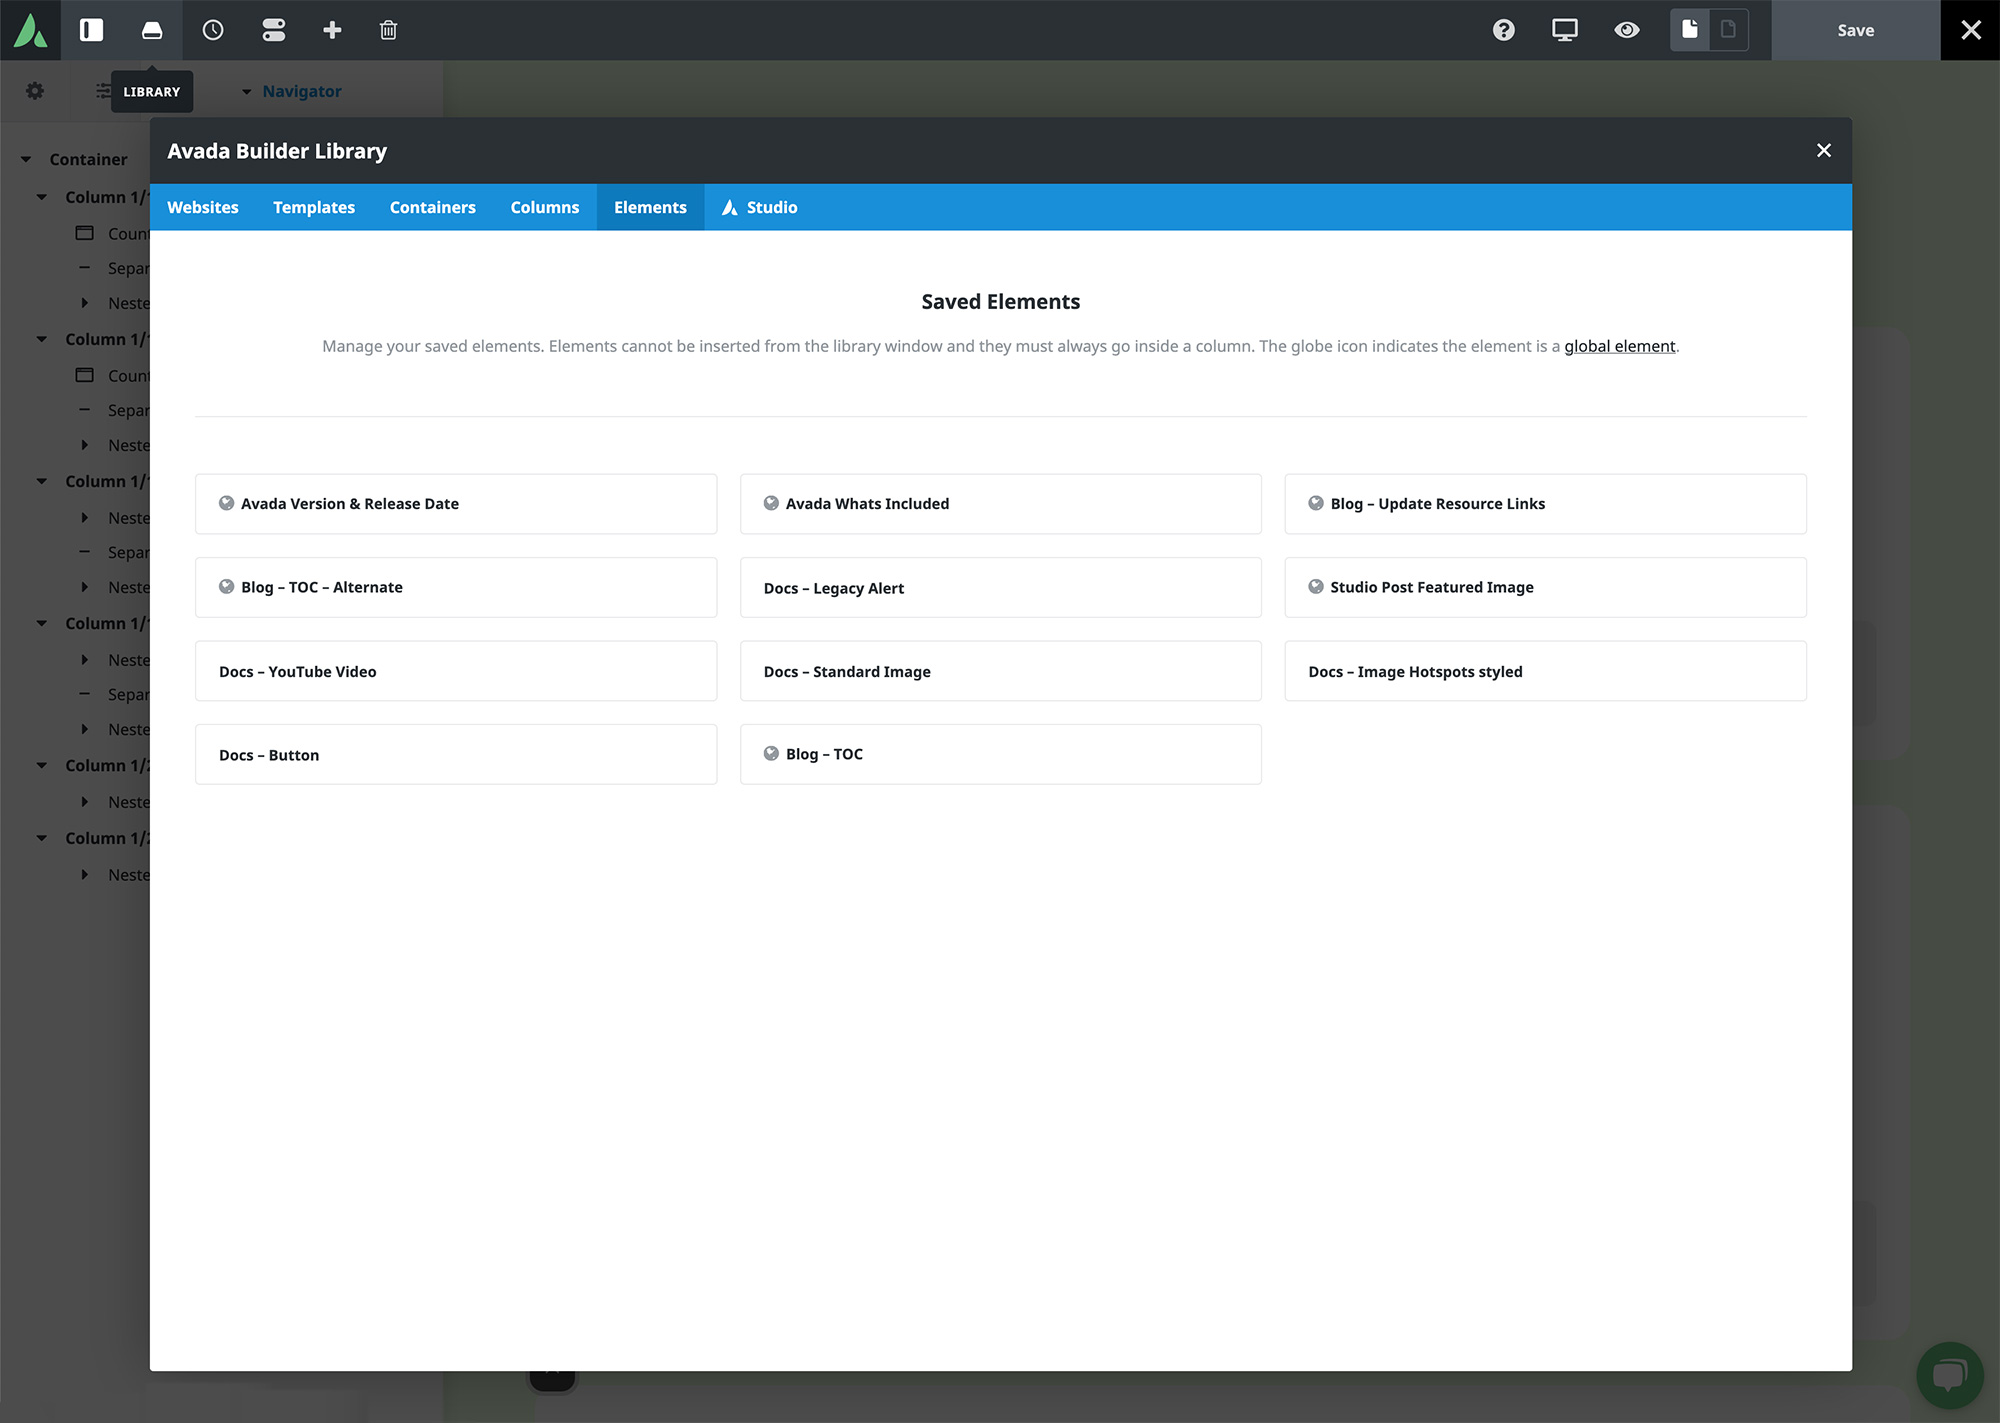2000x1423 pixels.
Task: Select Docs – YouTube Video element
Action: 456,671
